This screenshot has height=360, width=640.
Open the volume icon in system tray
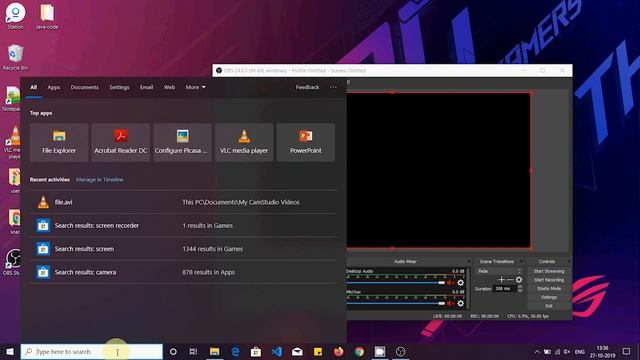click(x=567, y=351)
